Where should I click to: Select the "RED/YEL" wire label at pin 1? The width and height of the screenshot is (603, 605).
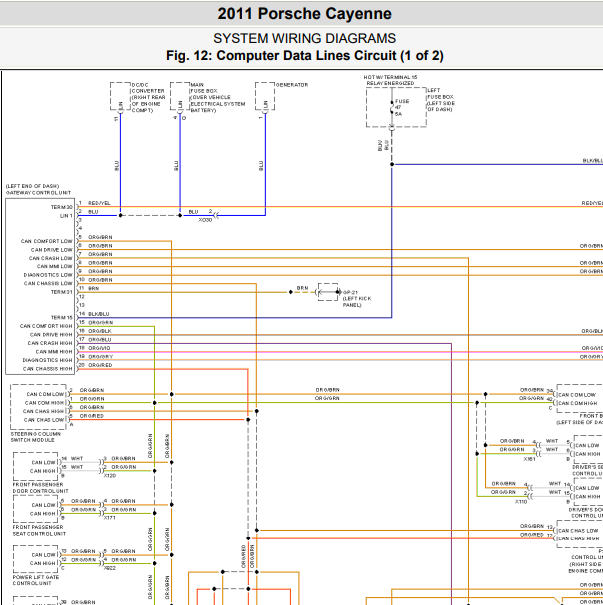99,203
